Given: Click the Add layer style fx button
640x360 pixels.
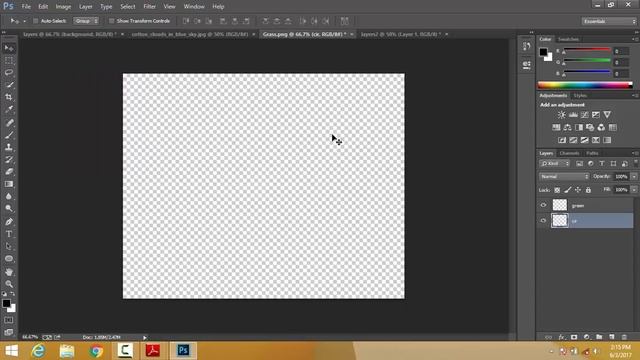Looking at the screenshot, I should tap(561, 337).
